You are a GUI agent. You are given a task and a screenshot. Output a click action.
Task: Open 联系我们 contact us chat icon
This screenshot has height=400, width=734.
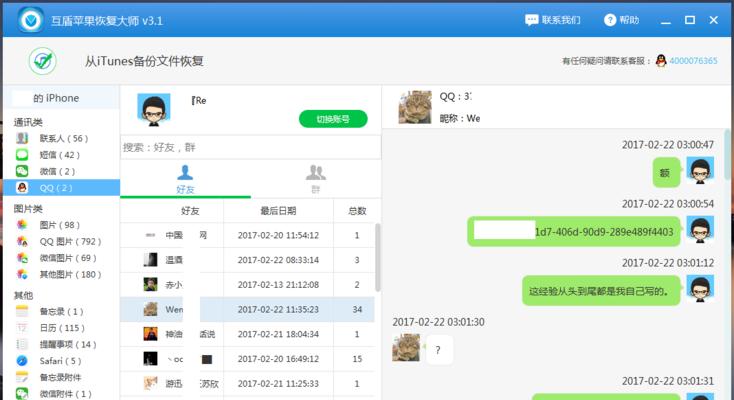(x=531, y=20)
